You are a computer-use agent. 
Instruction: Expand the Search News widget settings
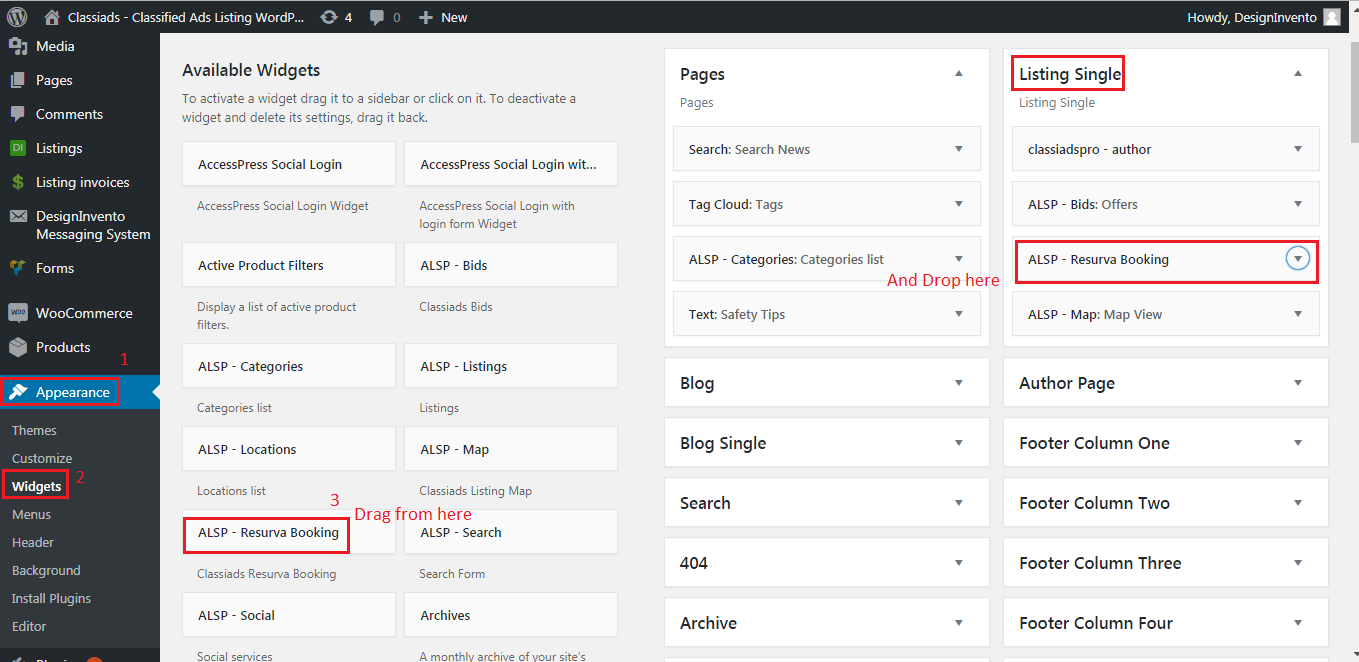click(958, 149)
